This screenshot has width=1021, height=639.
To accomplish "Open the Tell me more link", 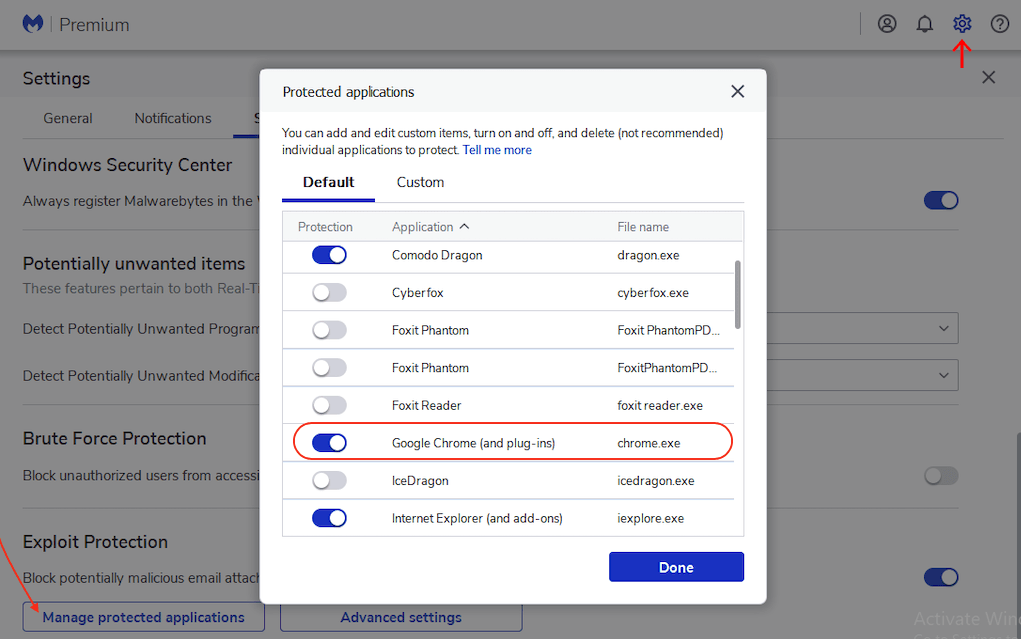I will tap(497, 150).
